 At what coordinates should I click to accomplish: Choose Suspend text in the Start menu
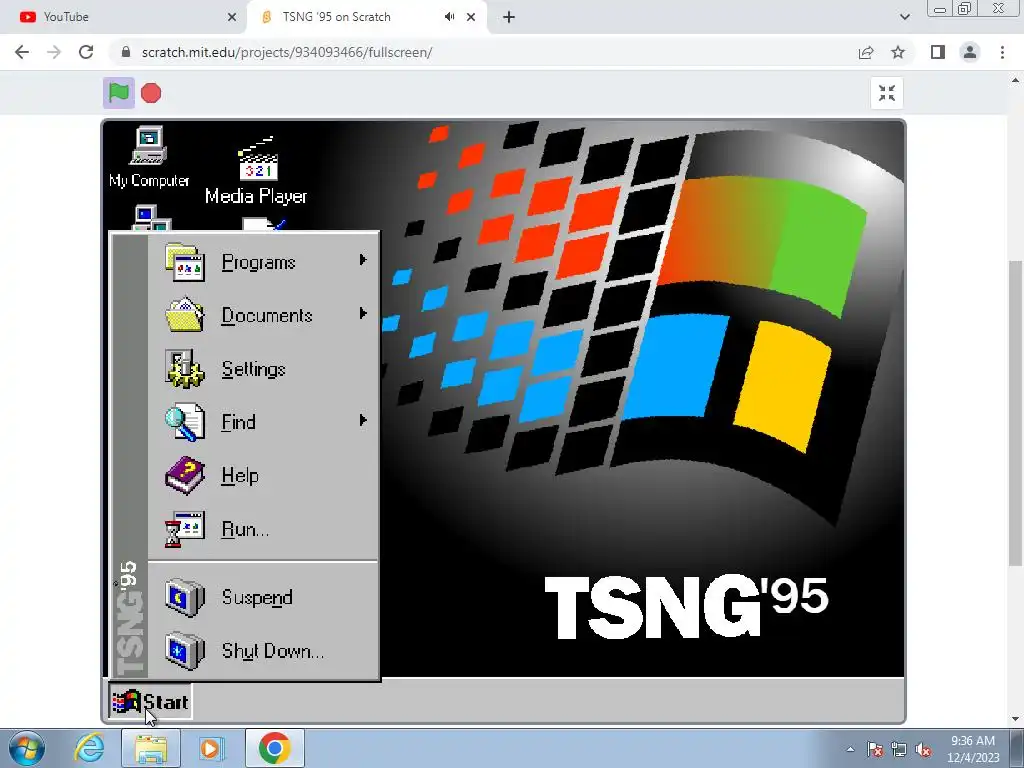[257, 598]
